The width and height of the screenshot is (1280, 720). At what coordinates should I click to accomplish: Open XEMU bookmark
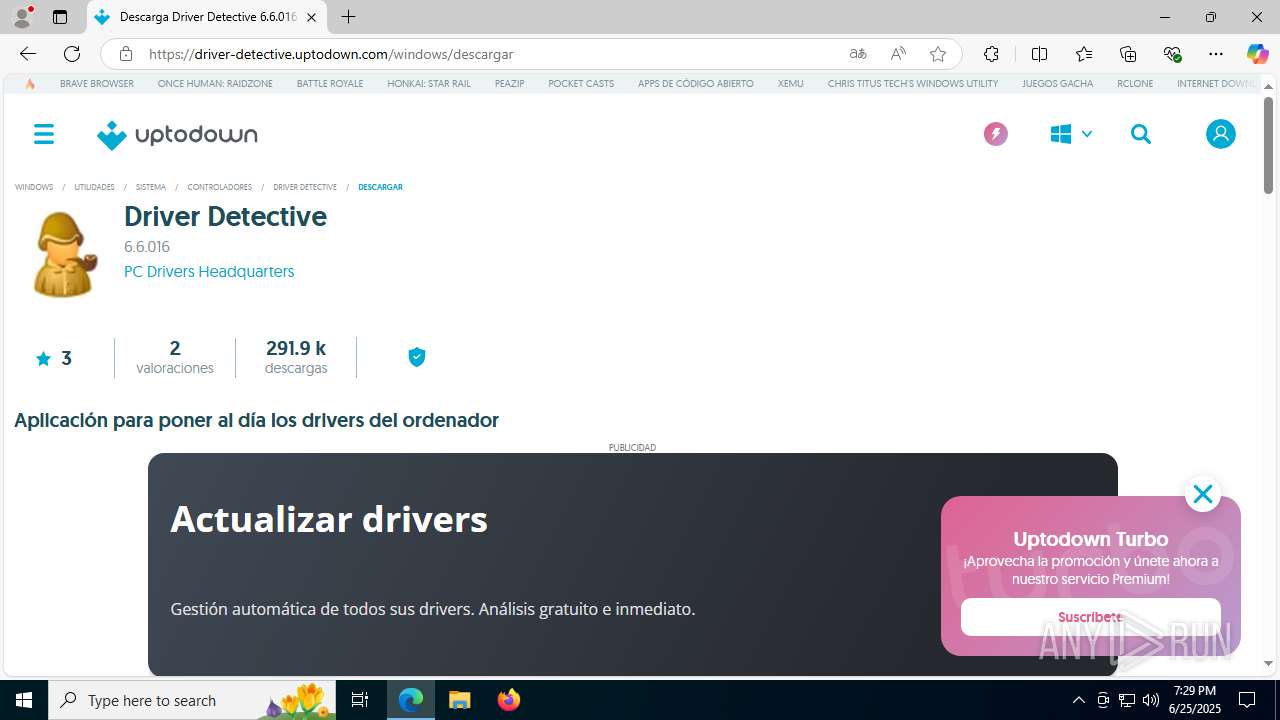tap(791, 84)
